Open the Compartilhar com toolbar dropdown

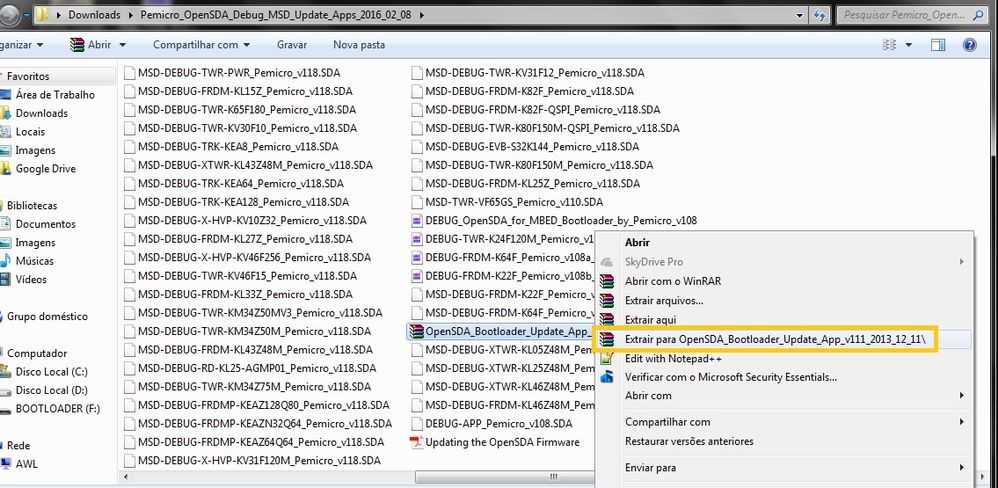click(201, 45)
